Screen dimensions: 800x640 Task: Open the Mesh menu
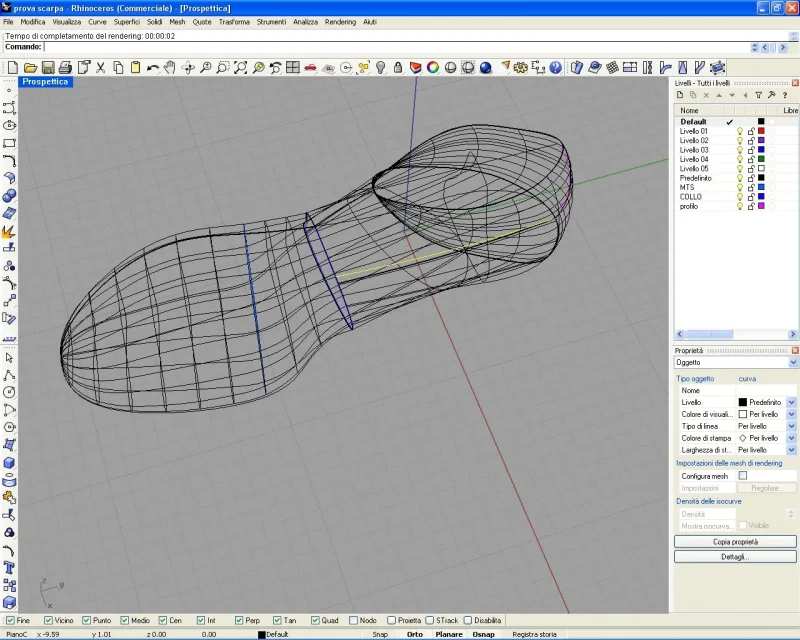pyautogui.click(x=177, y=22)
